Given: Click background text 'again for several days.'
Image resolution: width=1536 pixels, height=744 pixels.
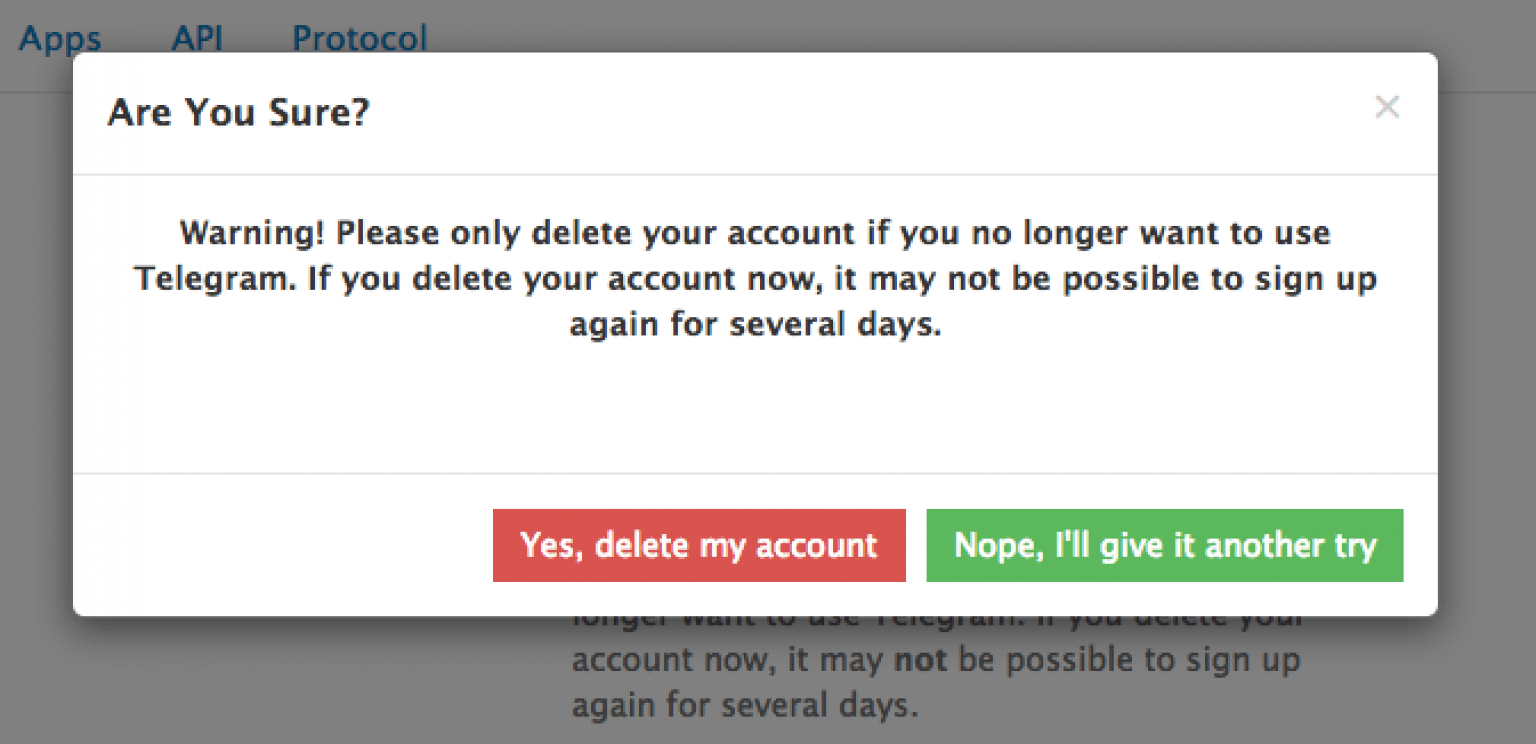Looking at the screenshot, I should click(744, 706).
